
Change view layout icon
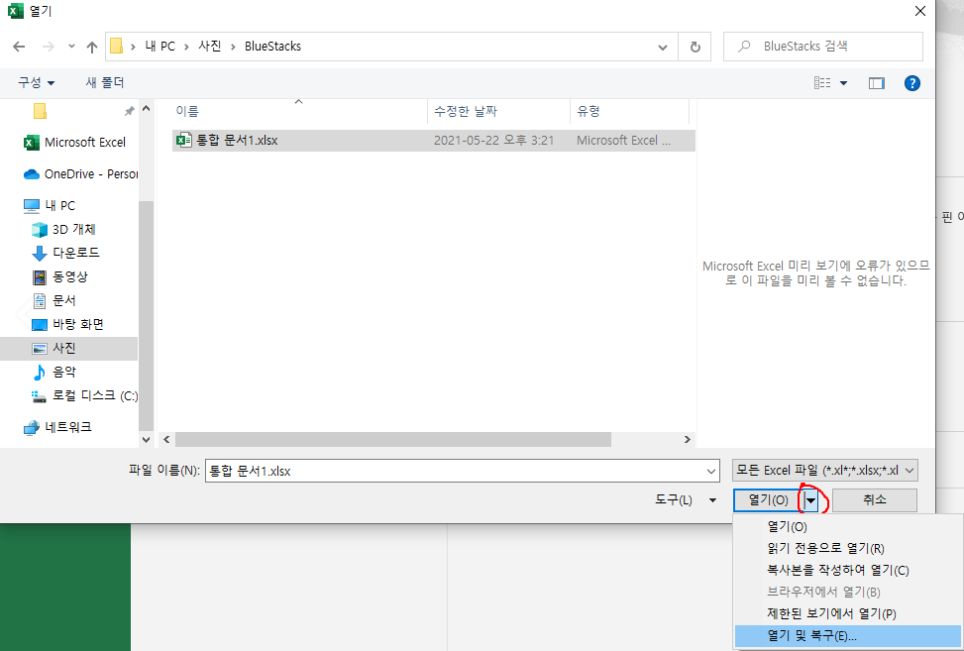(x=822, y=82)
